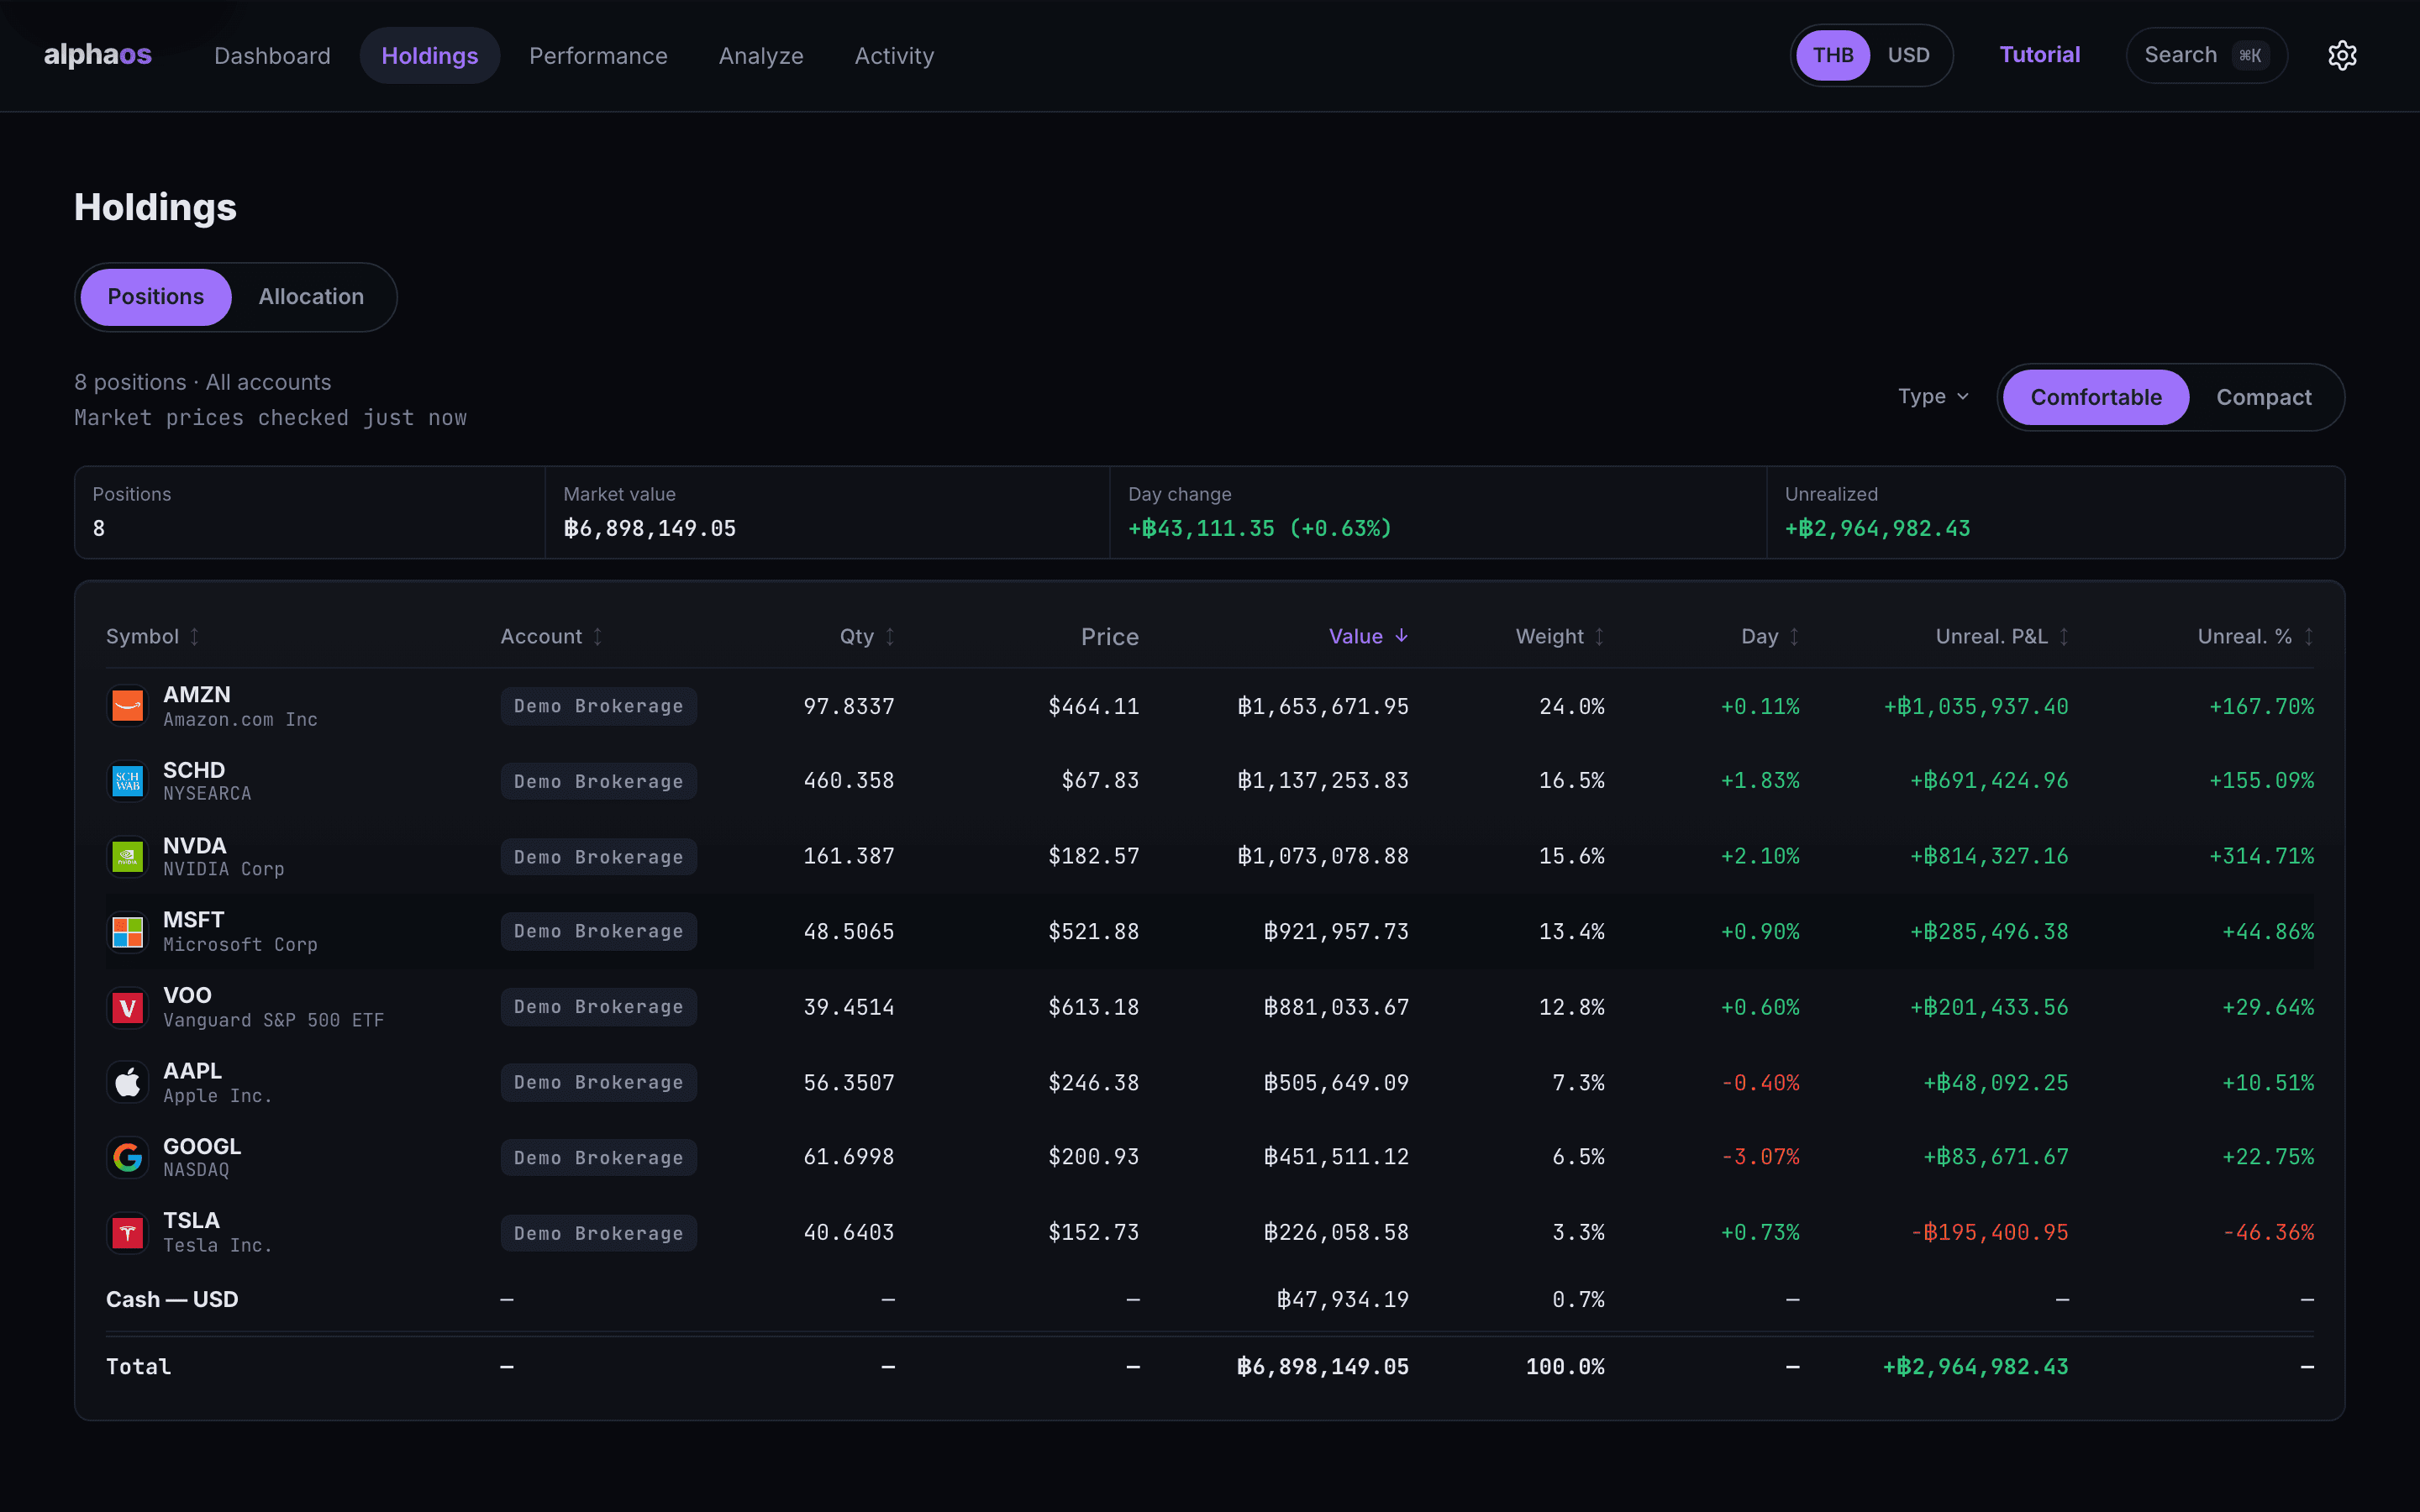2420x1512 pixels.
Task: Open the Holdings nav tab
Action: click(430, 56)
